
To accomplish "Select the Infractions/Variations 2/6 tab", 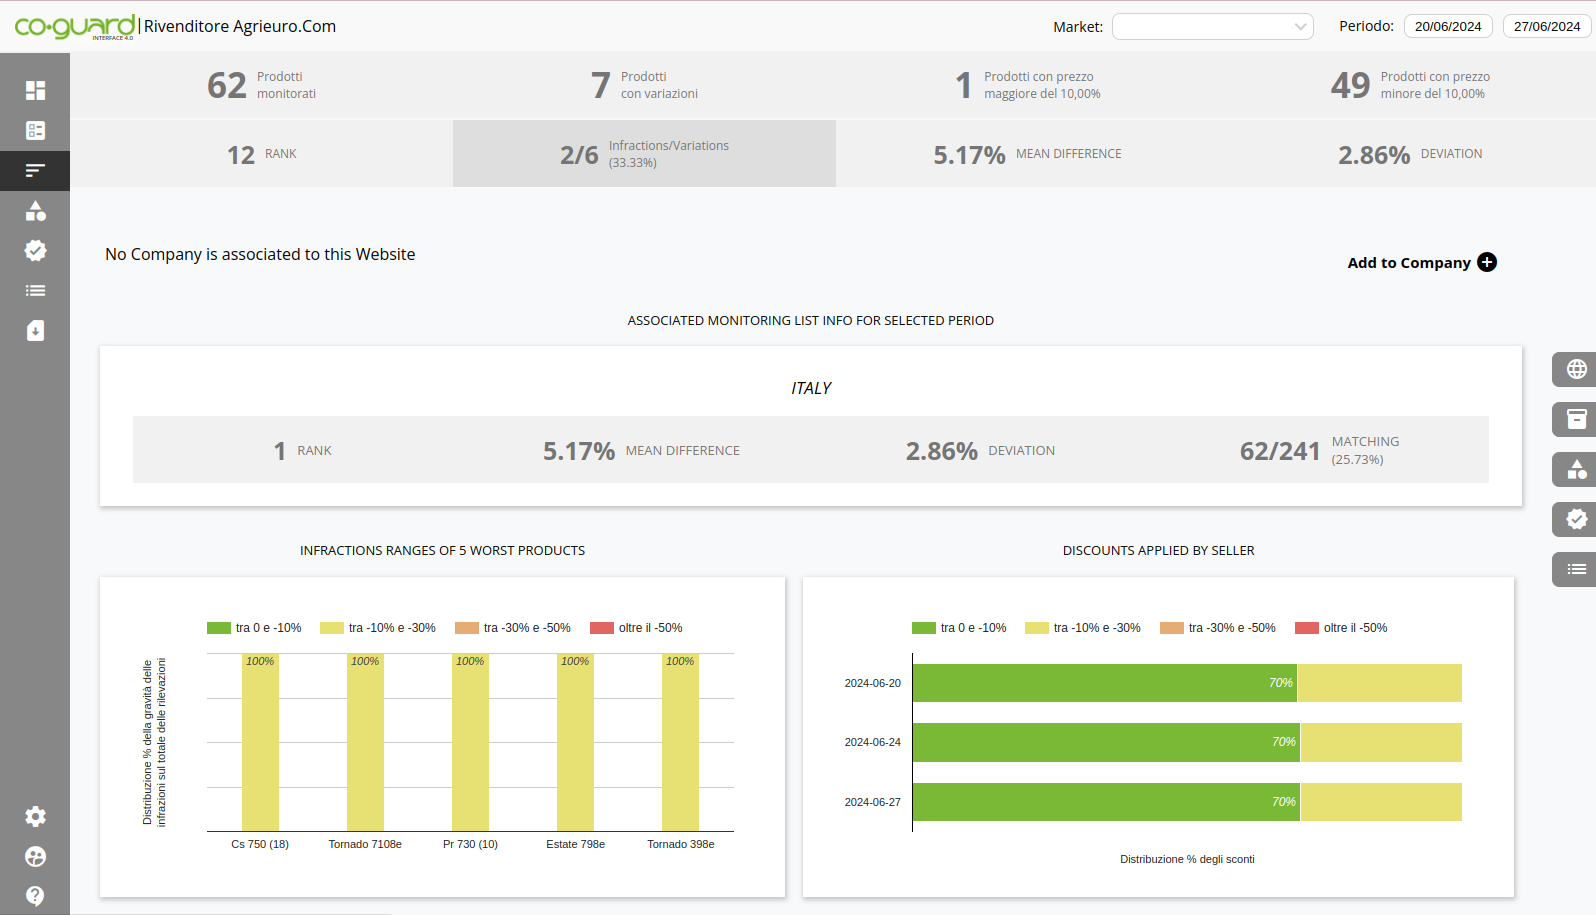I will 644,154.
